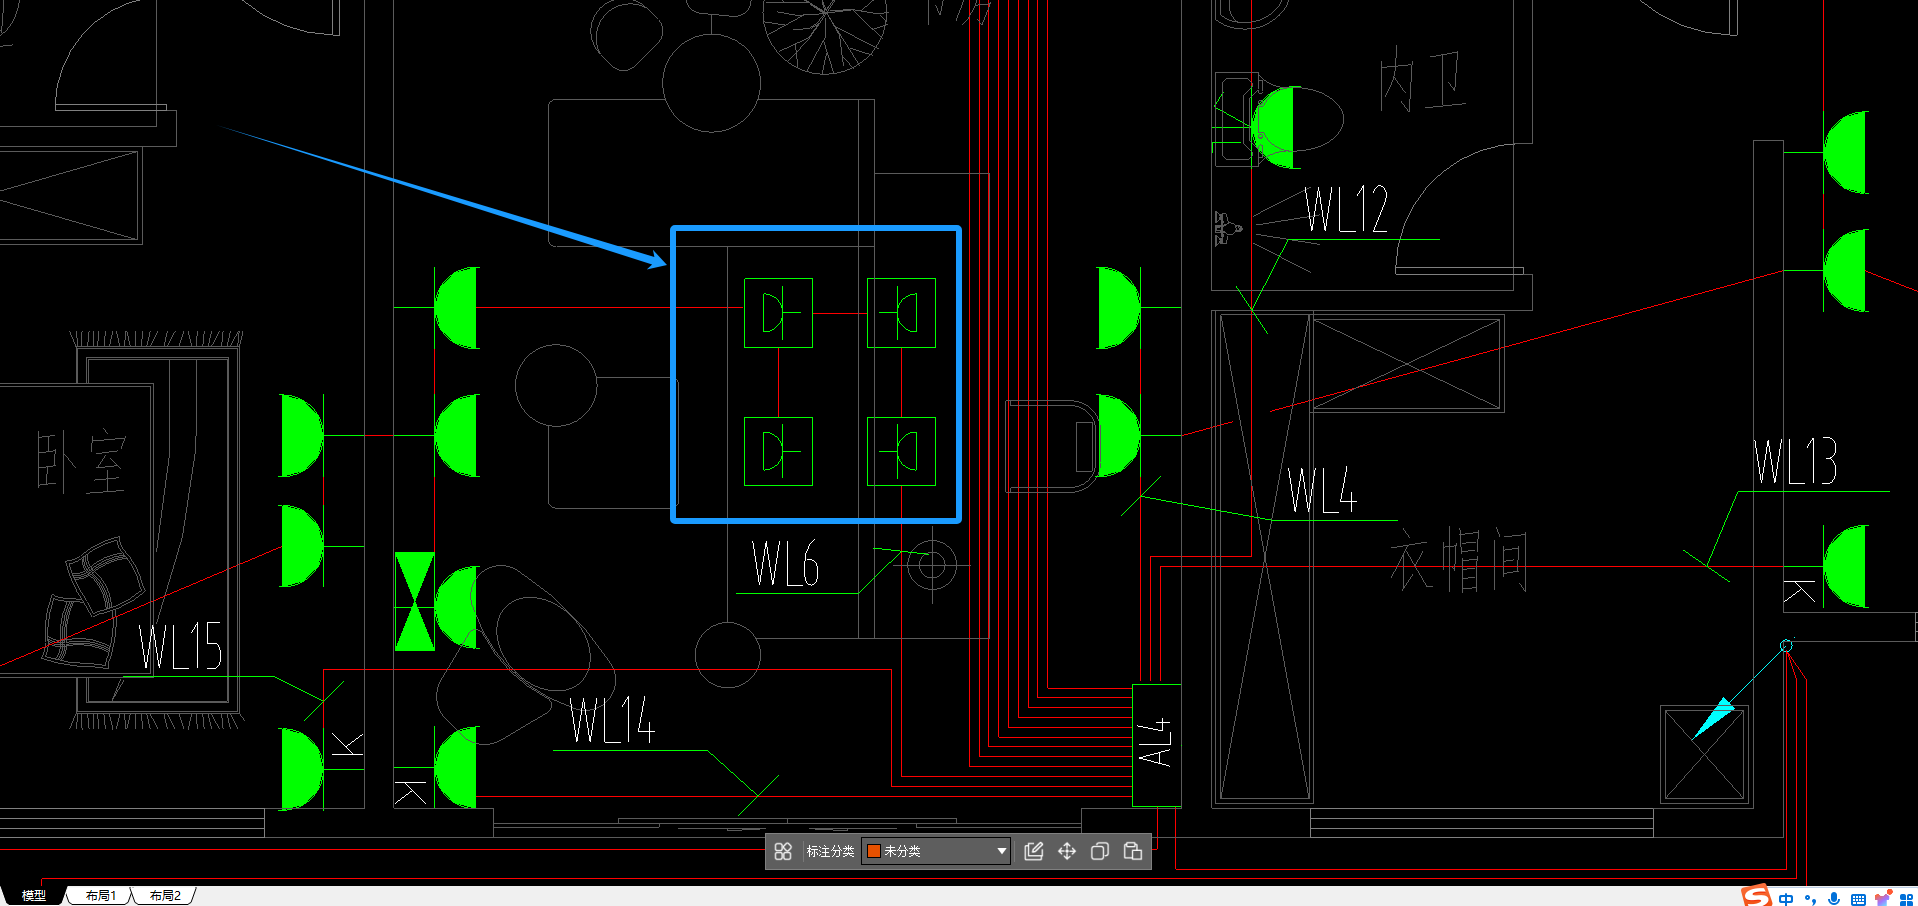This screenshot has width=1918, height=906.
Task: Click the copy icon in annotation toolbar
Action: (1100, 851)
